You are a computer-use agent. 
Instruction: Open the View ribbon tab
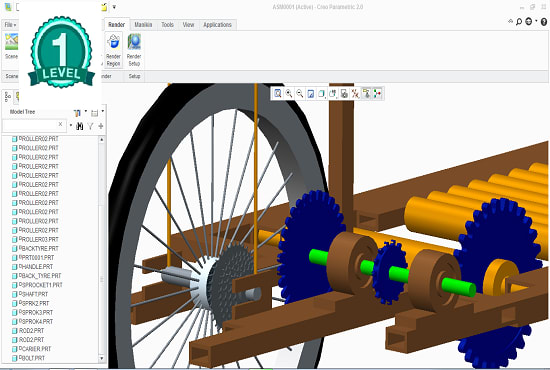(x=188, y=25)
